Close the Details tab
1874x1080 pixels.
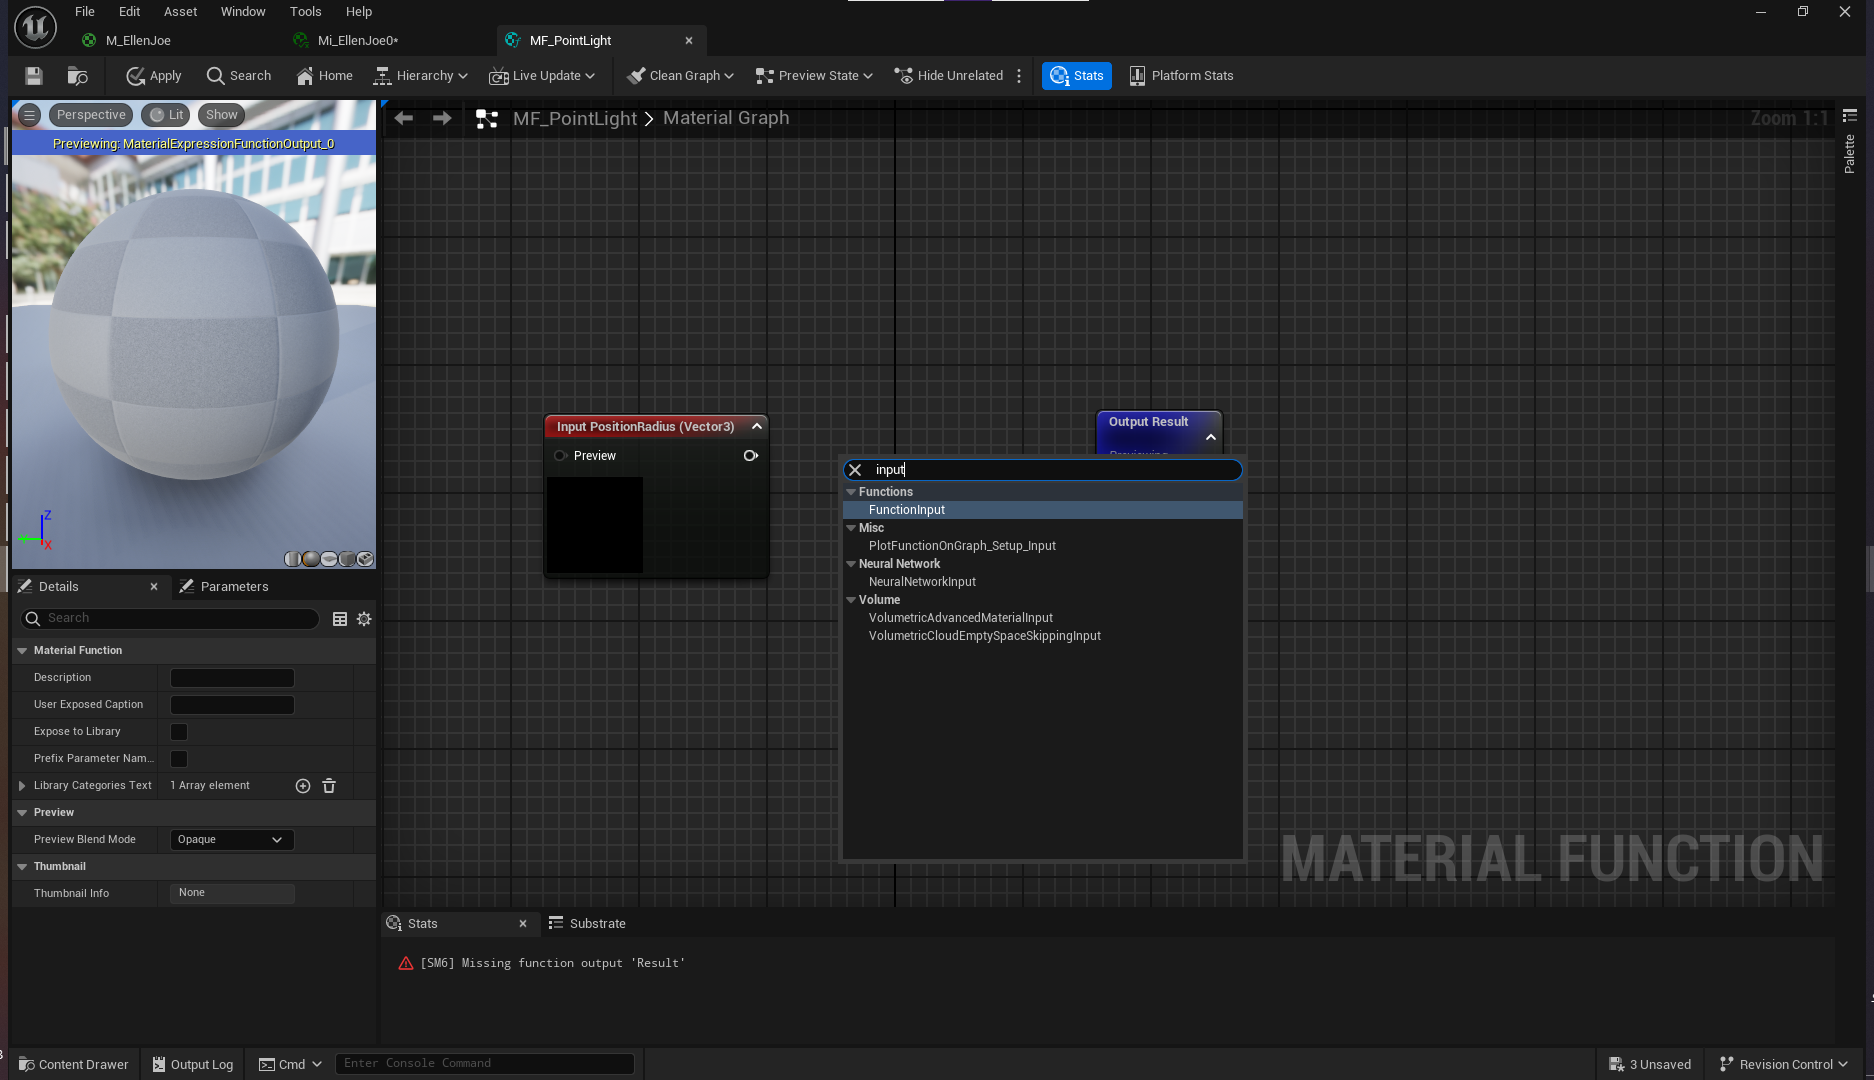coord(154,587)
